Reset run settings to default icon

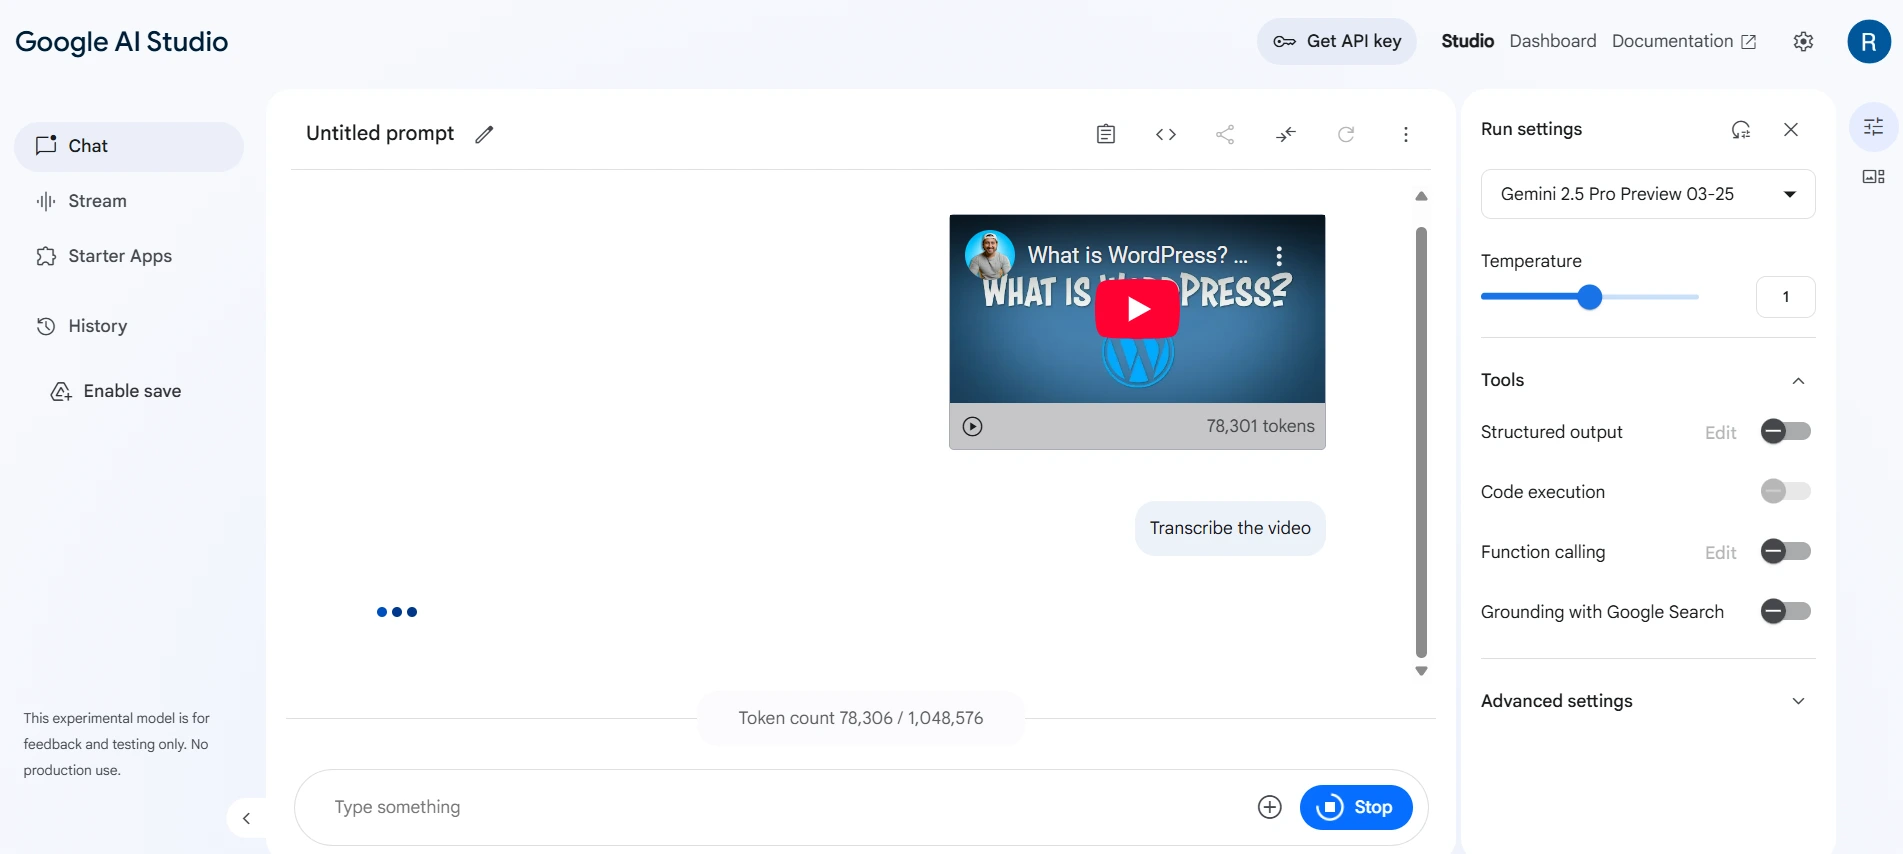1740,130
